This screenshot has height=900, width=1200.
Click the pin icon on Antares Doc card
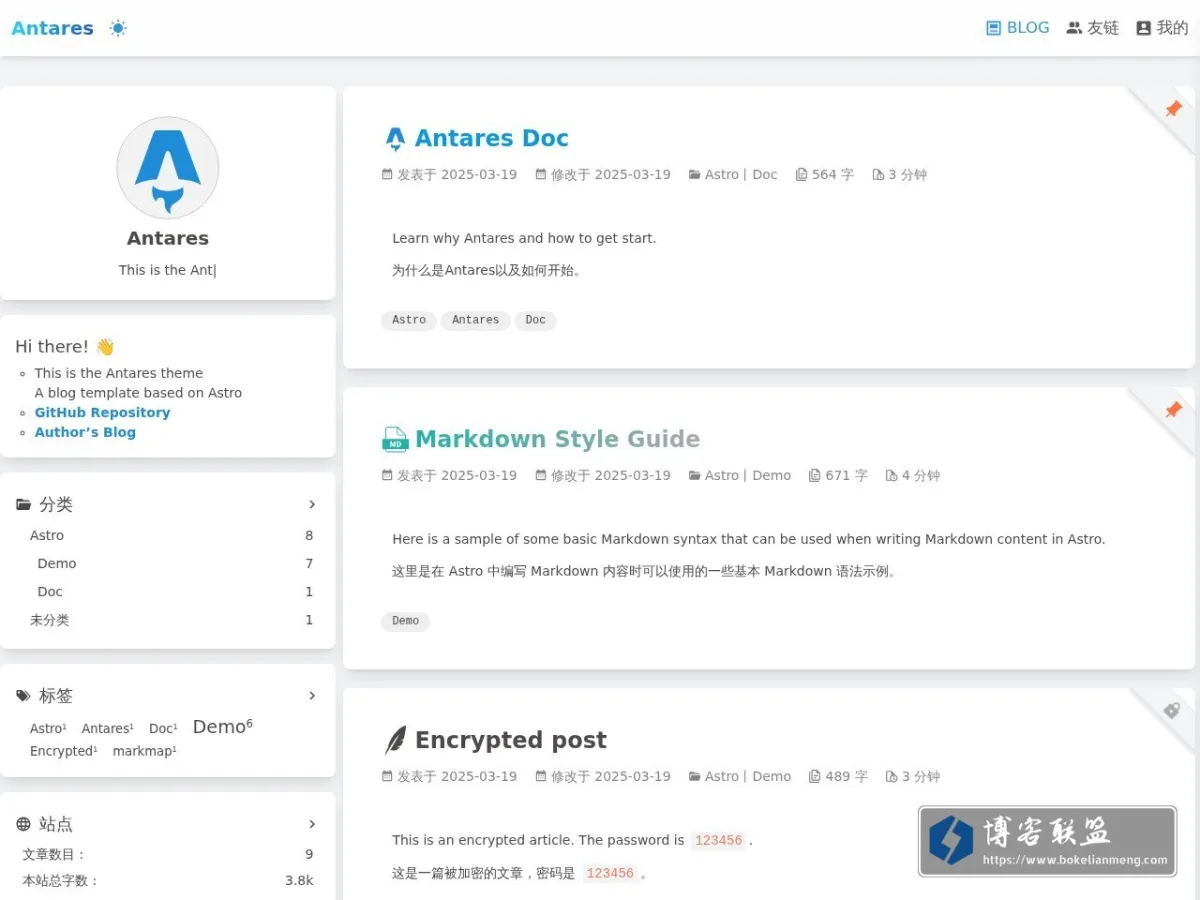tap(1173, 108)
